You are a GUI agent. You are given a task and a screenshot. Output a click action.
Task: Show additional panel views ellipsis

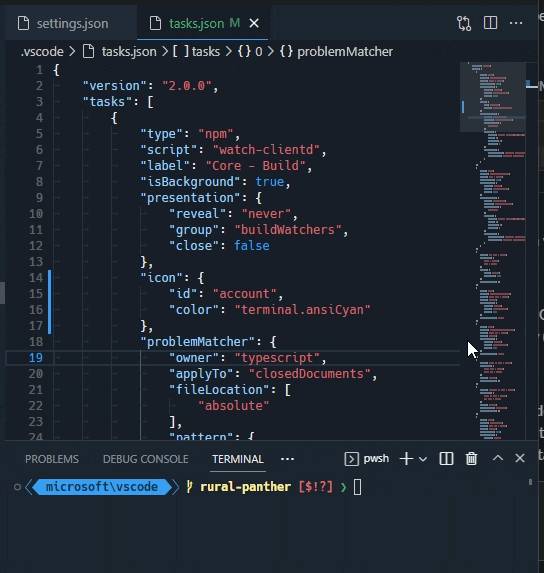tap(288, 459)
